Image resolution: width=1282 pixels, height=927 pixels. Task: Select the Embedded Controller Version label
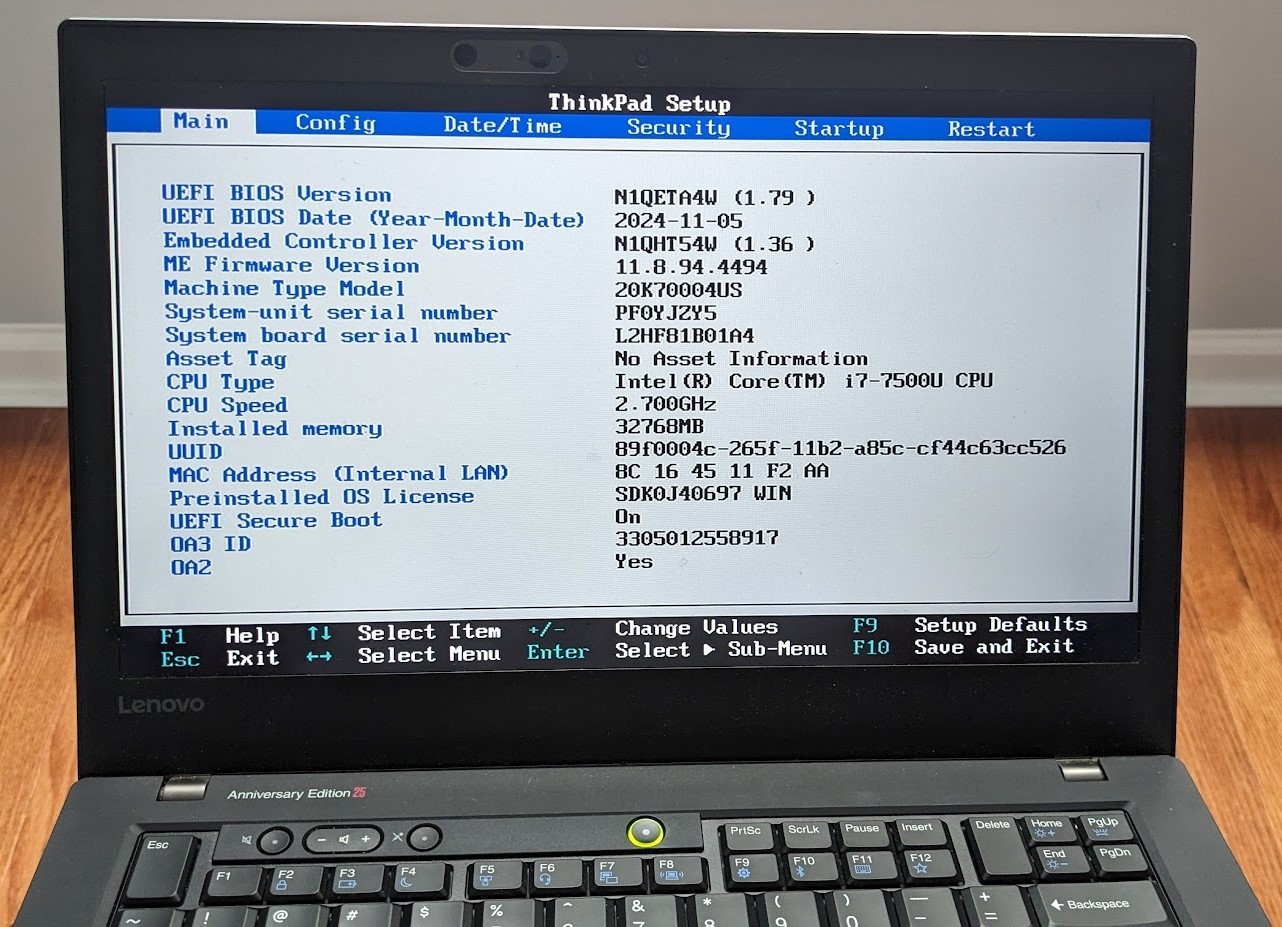343,242
